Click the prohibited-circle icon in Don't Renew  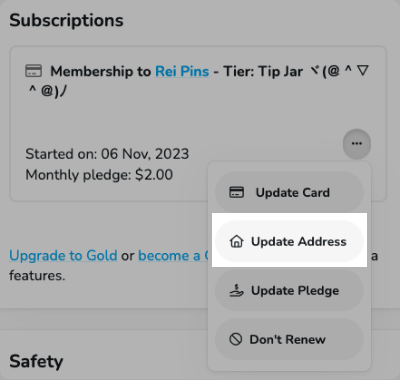click(x=236, y=339)
